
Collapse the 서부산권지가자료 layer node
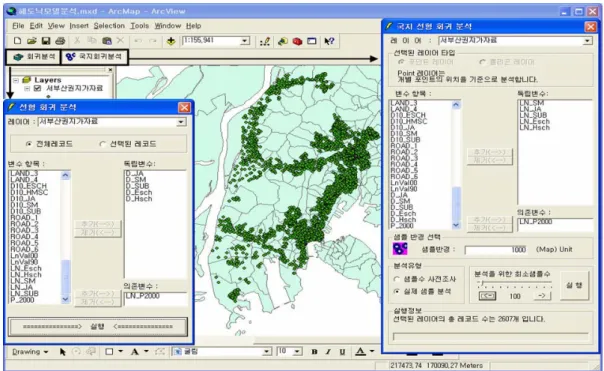[27, 88]
